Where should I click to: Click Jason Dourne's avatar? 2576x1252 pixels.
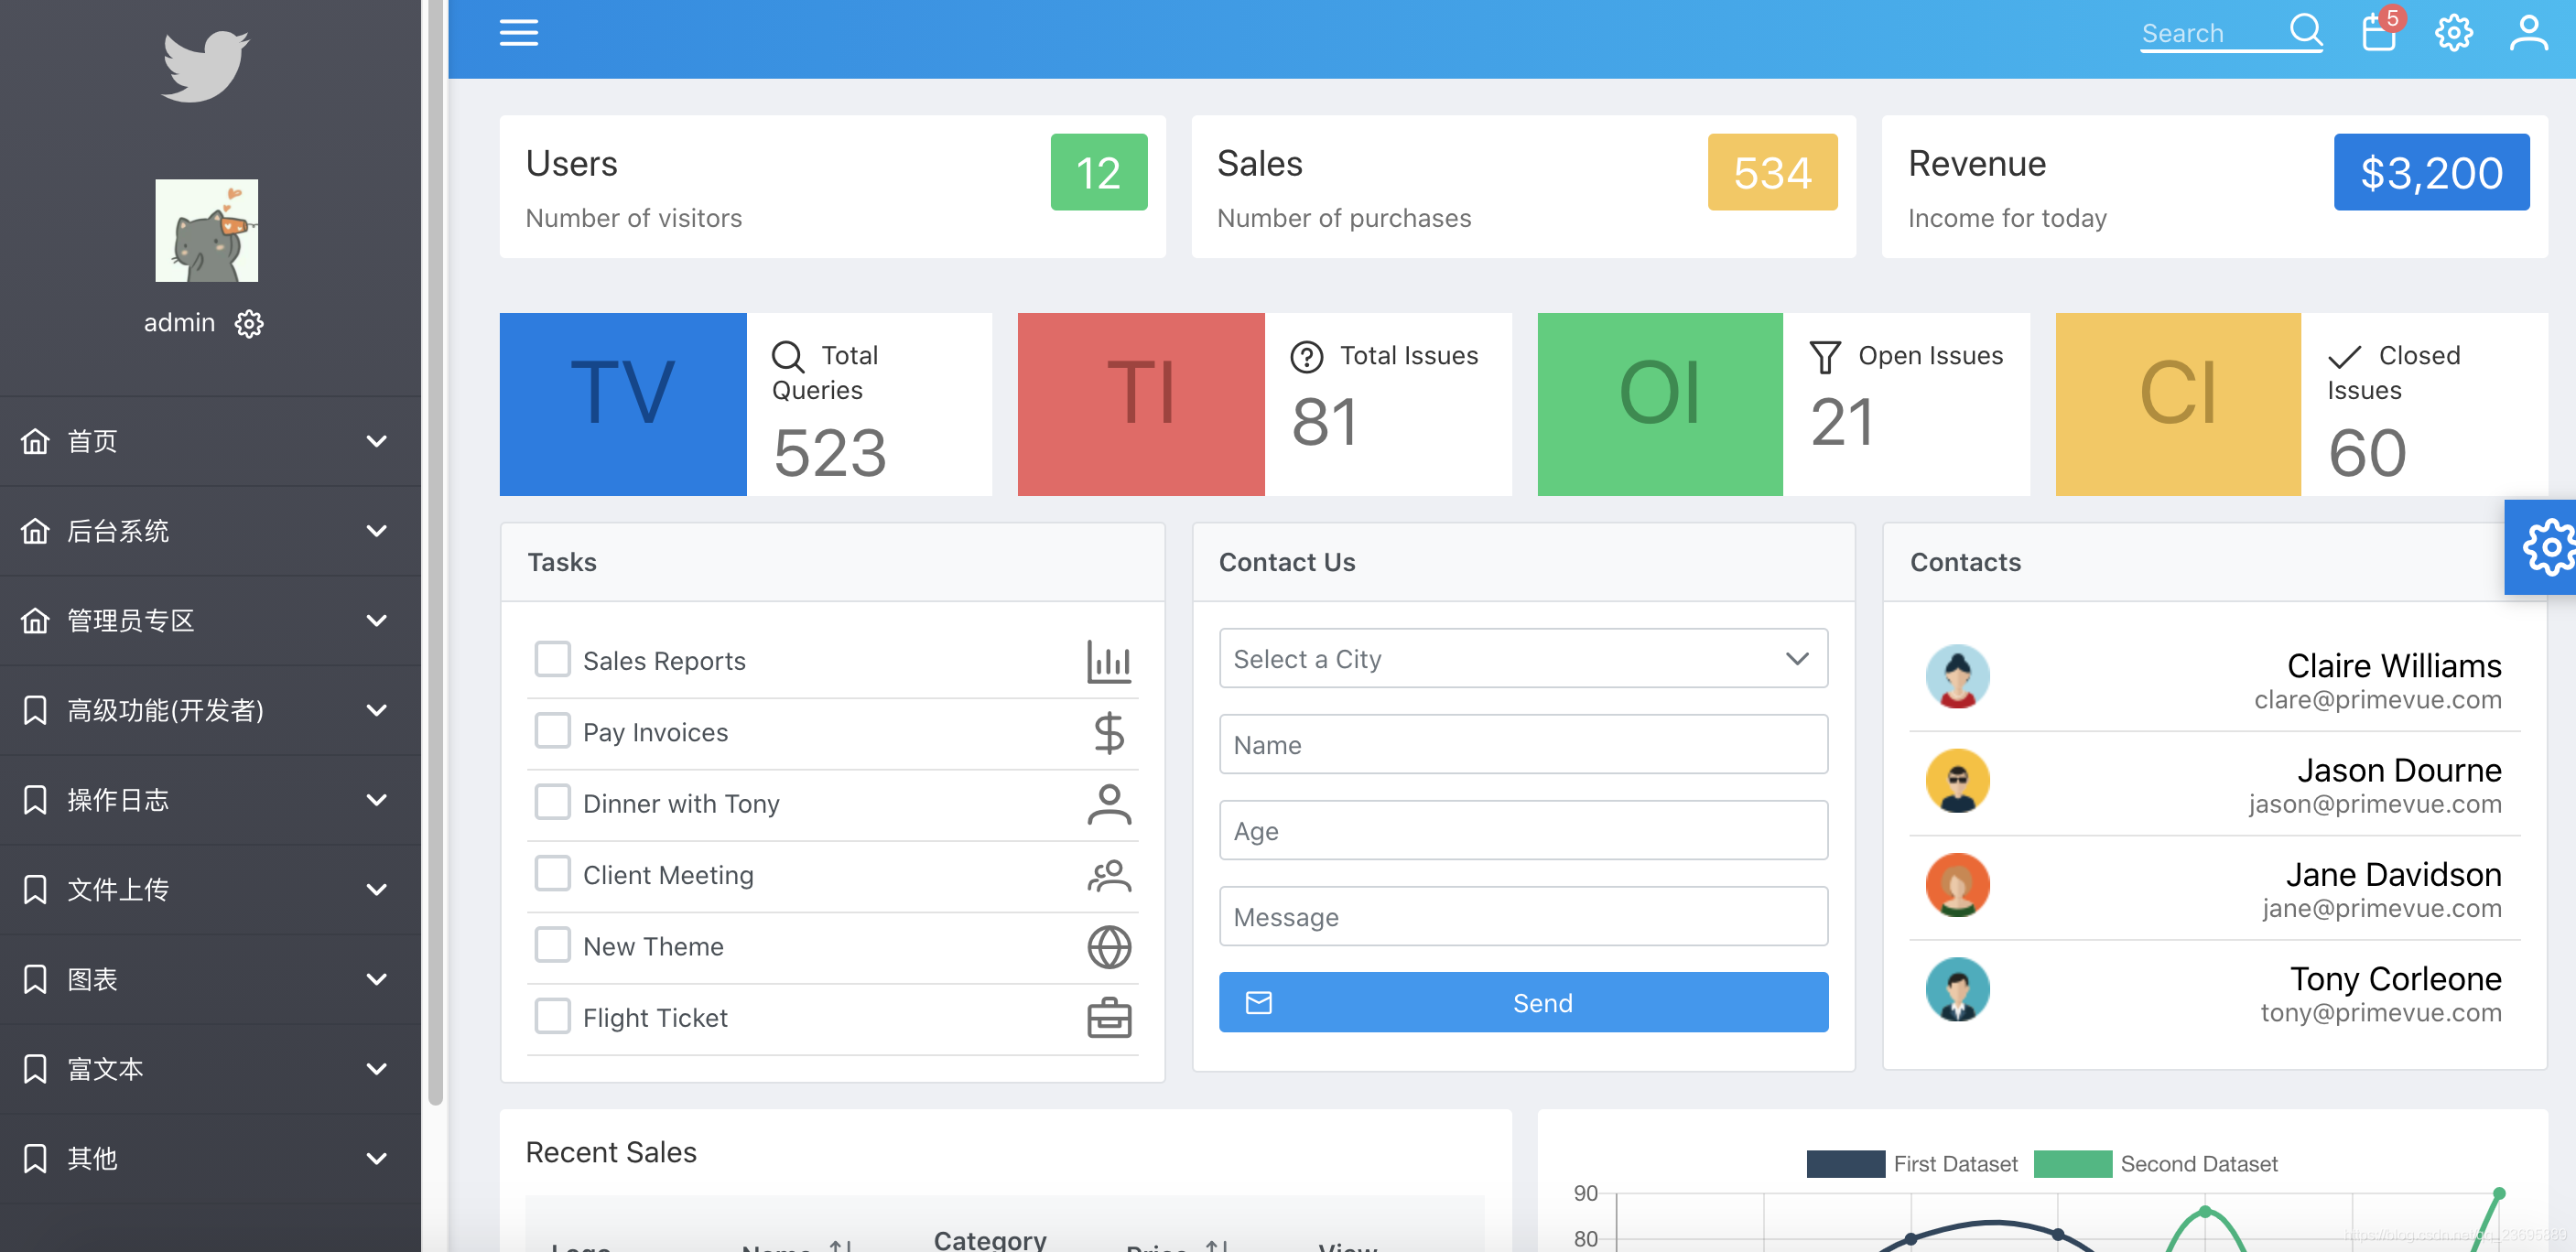point(1957,781)
